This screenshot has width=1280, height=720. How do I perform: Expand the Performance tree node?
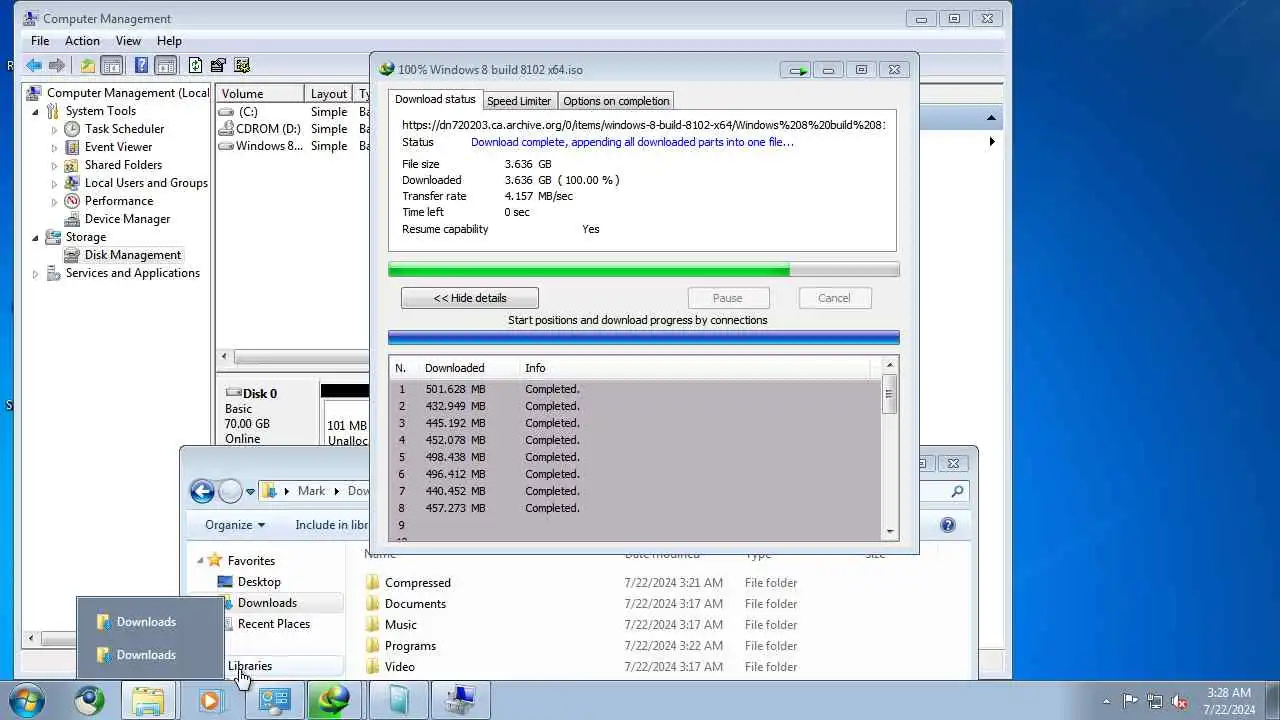pos(54,201)
